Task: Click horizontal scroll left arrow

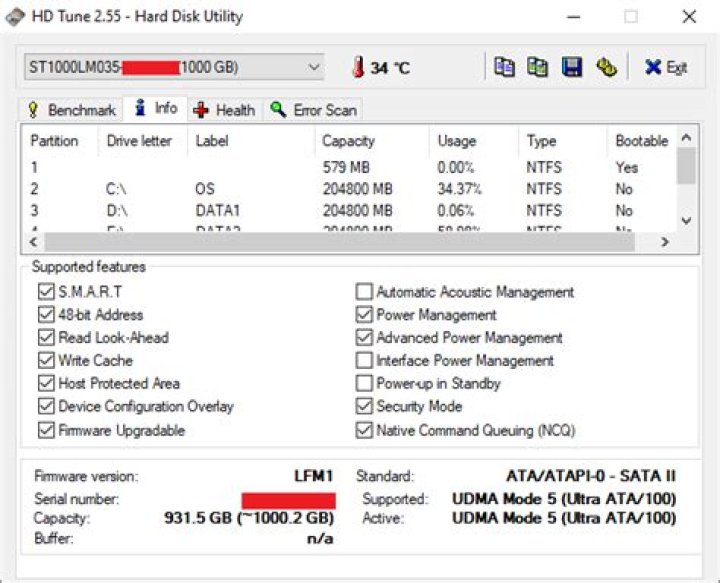Action: pos(33,241)
